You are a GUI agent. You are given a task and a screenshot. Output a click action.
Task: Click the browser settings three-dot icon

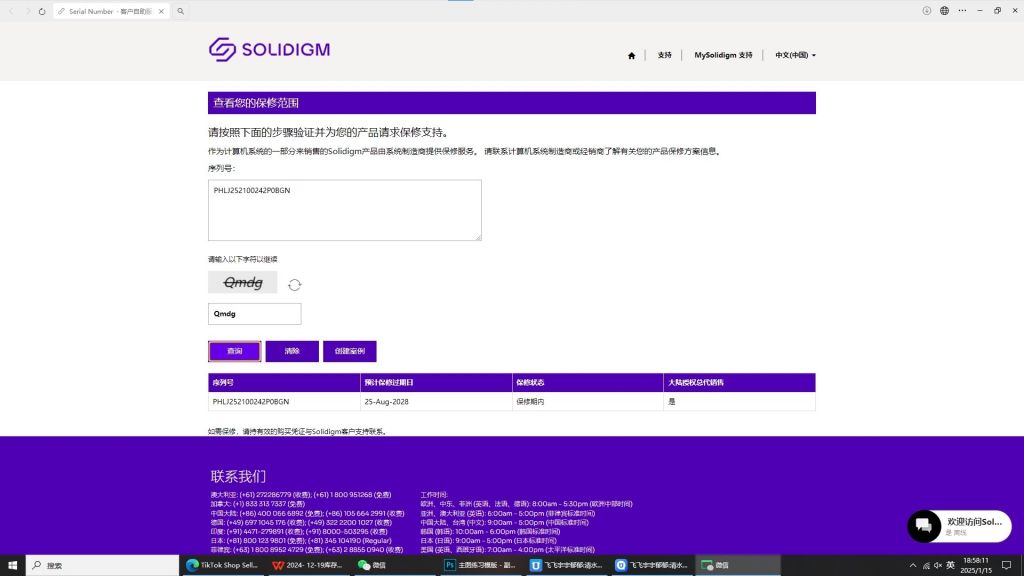pos(961,11)
